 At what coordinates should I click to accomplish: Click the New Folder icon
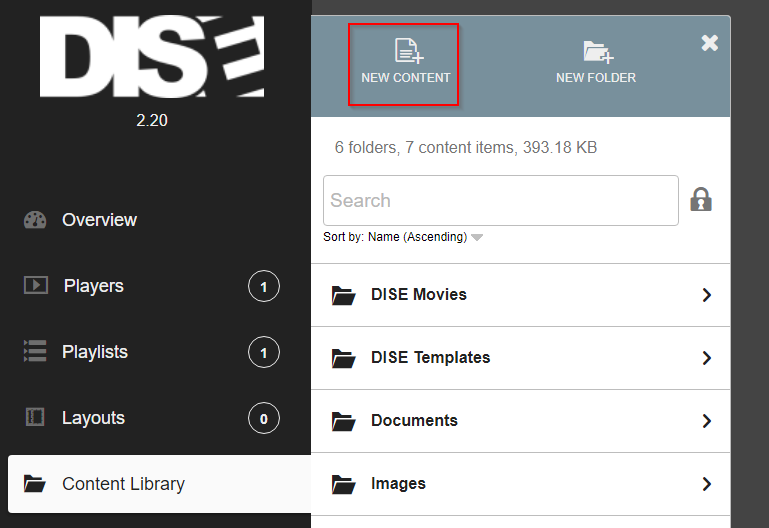[598, 52]
